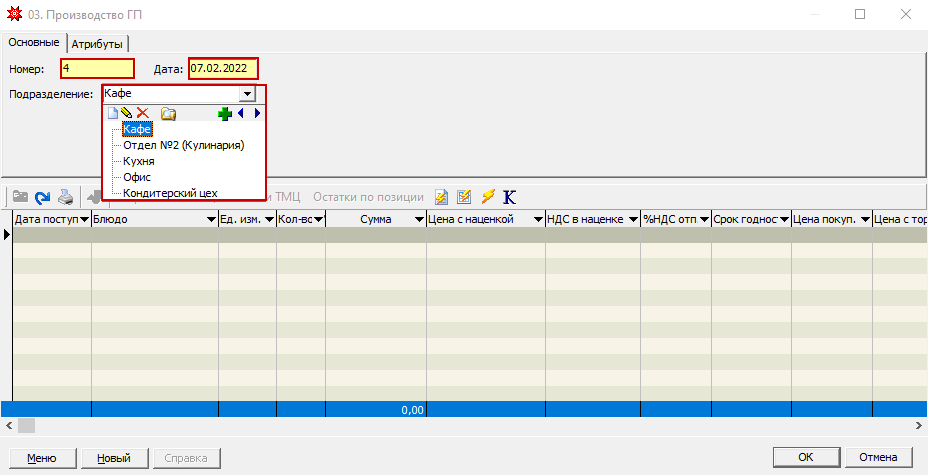Click the refresh icon in table toolbar
928x475 pixels.
43,197
